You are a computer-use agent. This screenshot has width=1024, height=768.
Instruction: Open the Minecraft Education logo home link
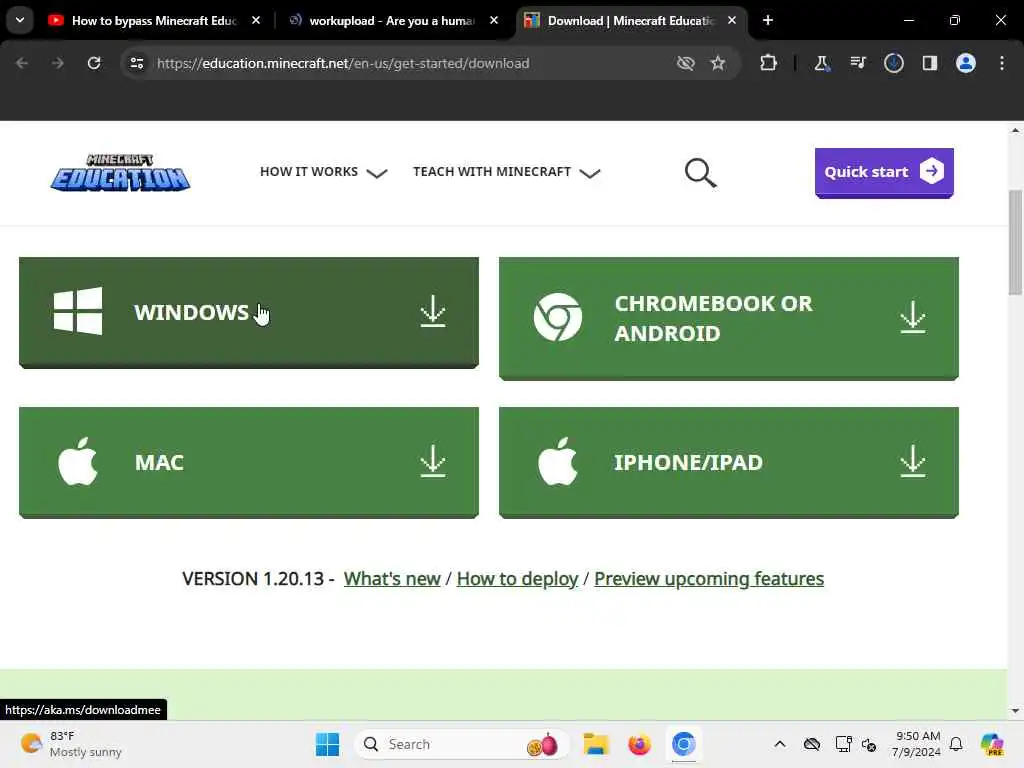tap(120, 172)
